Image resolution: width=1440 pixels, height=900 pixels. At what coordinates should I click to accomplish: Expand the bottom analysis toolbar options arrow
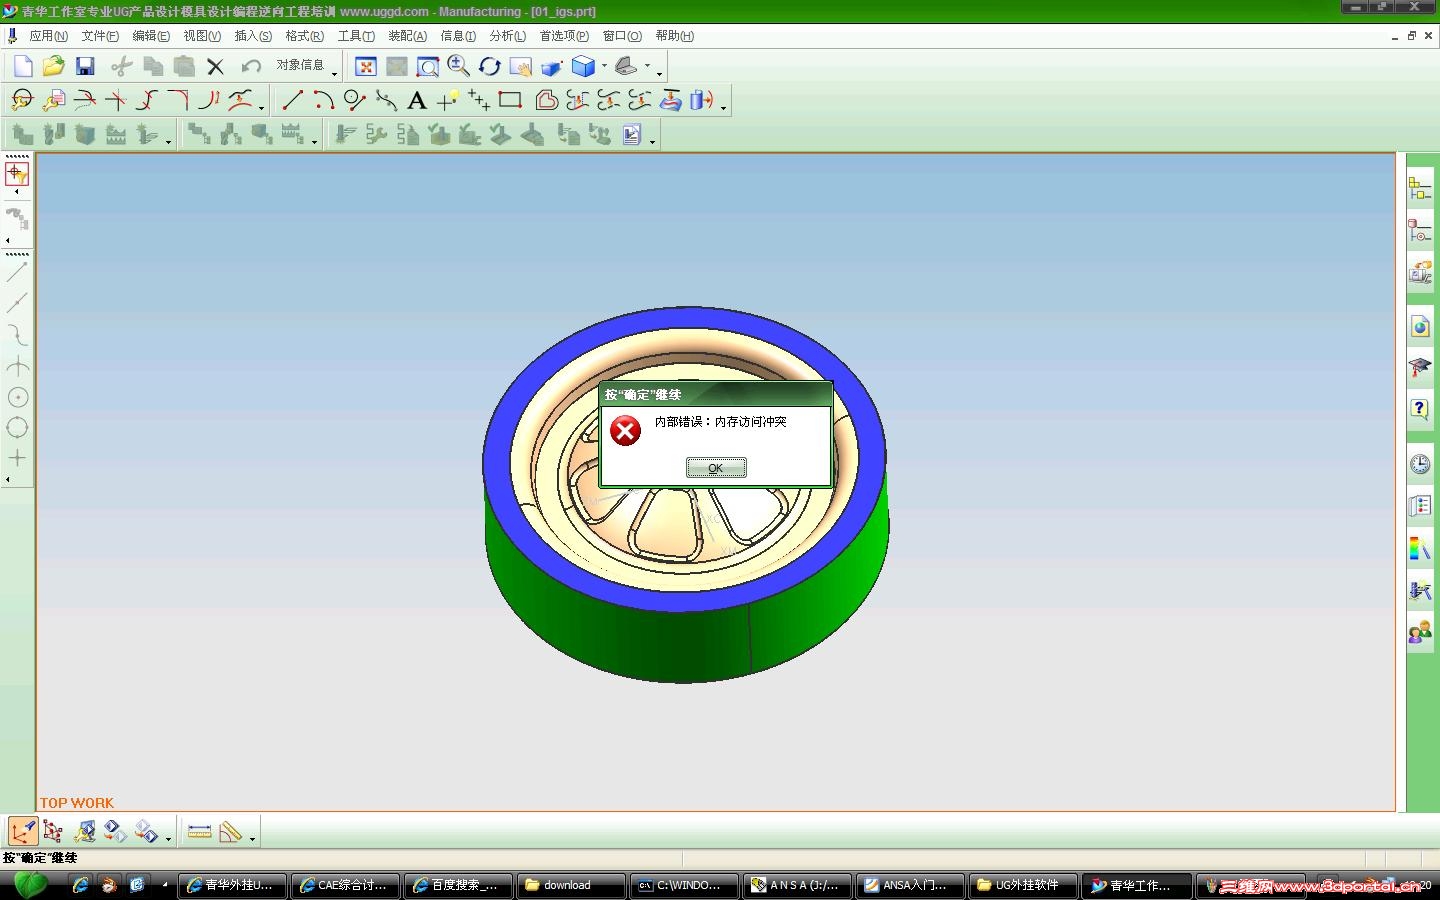(253, 837)
